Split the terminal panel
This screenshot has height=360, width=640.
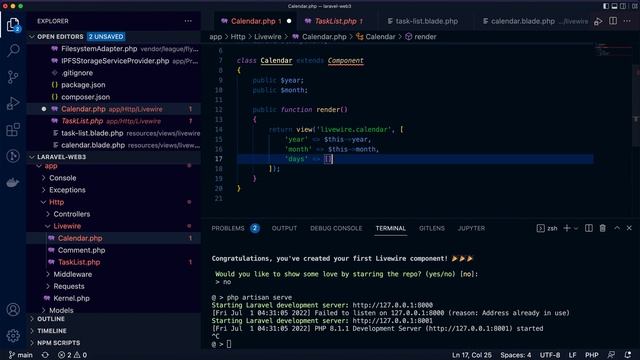(589, 228)
